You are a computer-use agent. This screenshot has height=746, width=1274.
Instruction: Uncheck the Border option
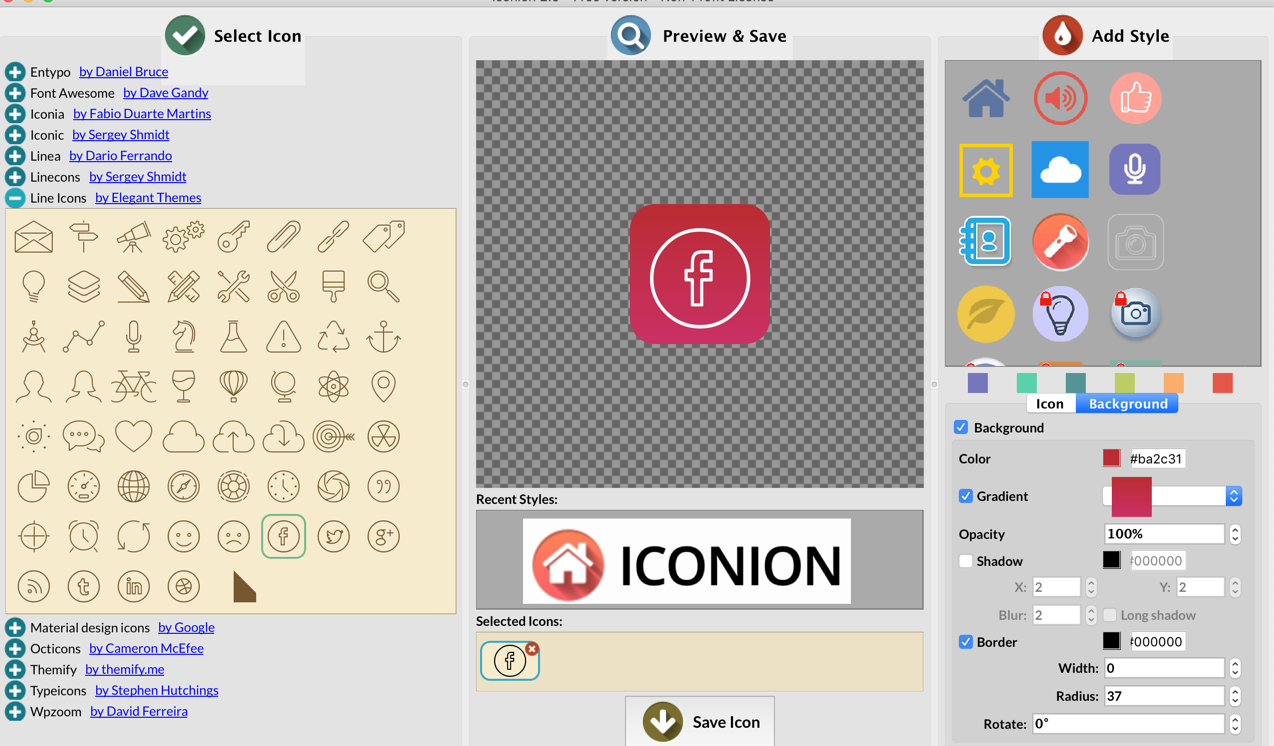pyautogui.click(x=965, y=642)
